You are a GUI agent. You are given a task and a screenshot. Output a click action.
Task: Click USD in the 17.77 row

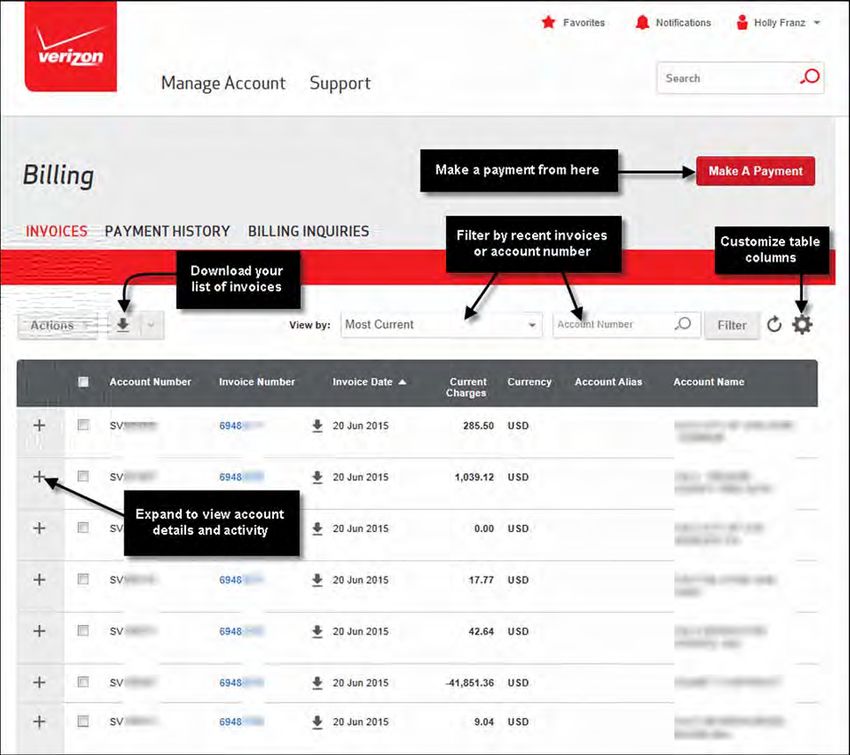tap(518, 580)
